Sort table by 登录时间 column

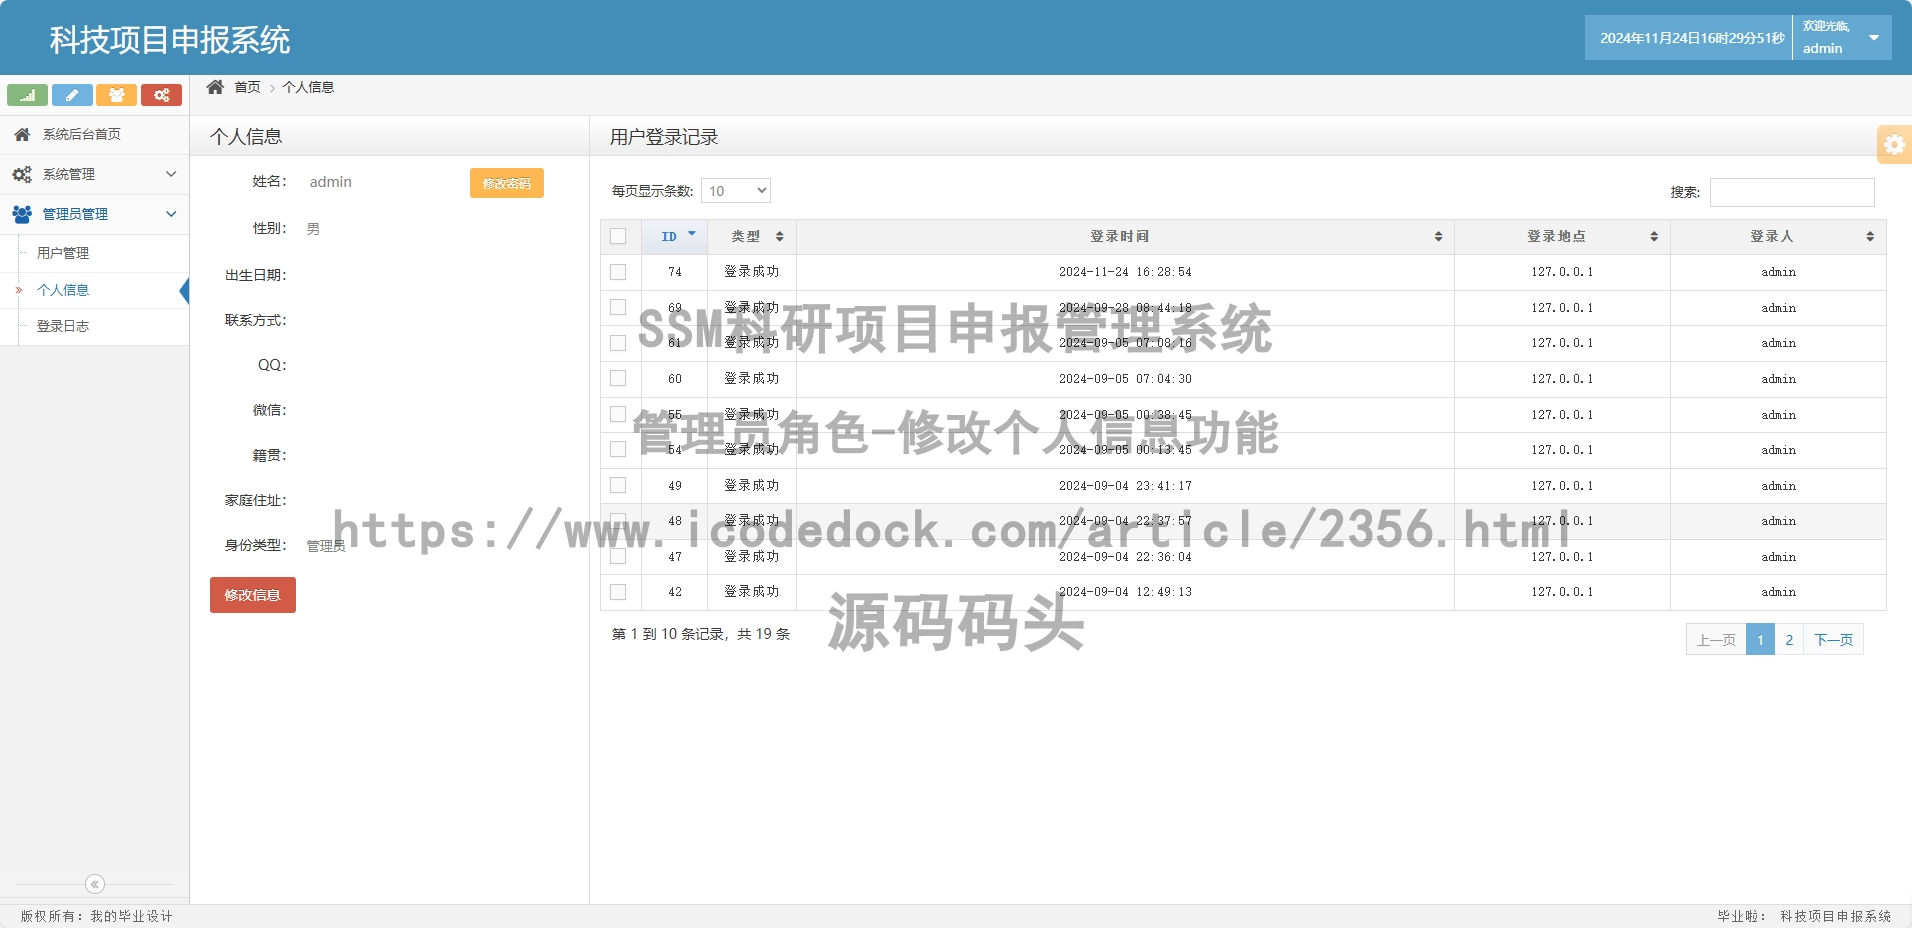(x=1125, y=237)
